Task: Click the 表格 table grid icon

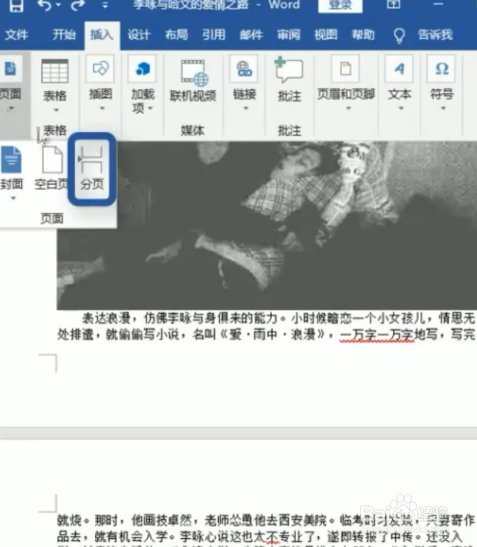Action: pos(55,71)
